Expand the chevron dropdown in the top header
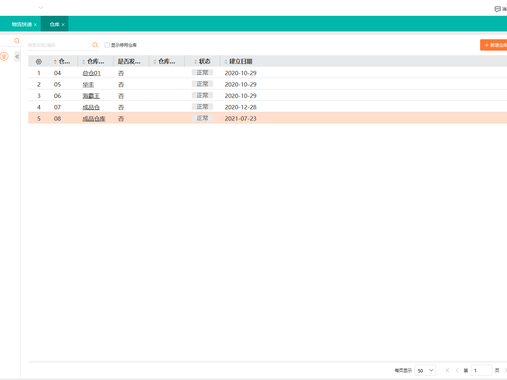Viewport: 507px width, 380px height. point(41,8)
